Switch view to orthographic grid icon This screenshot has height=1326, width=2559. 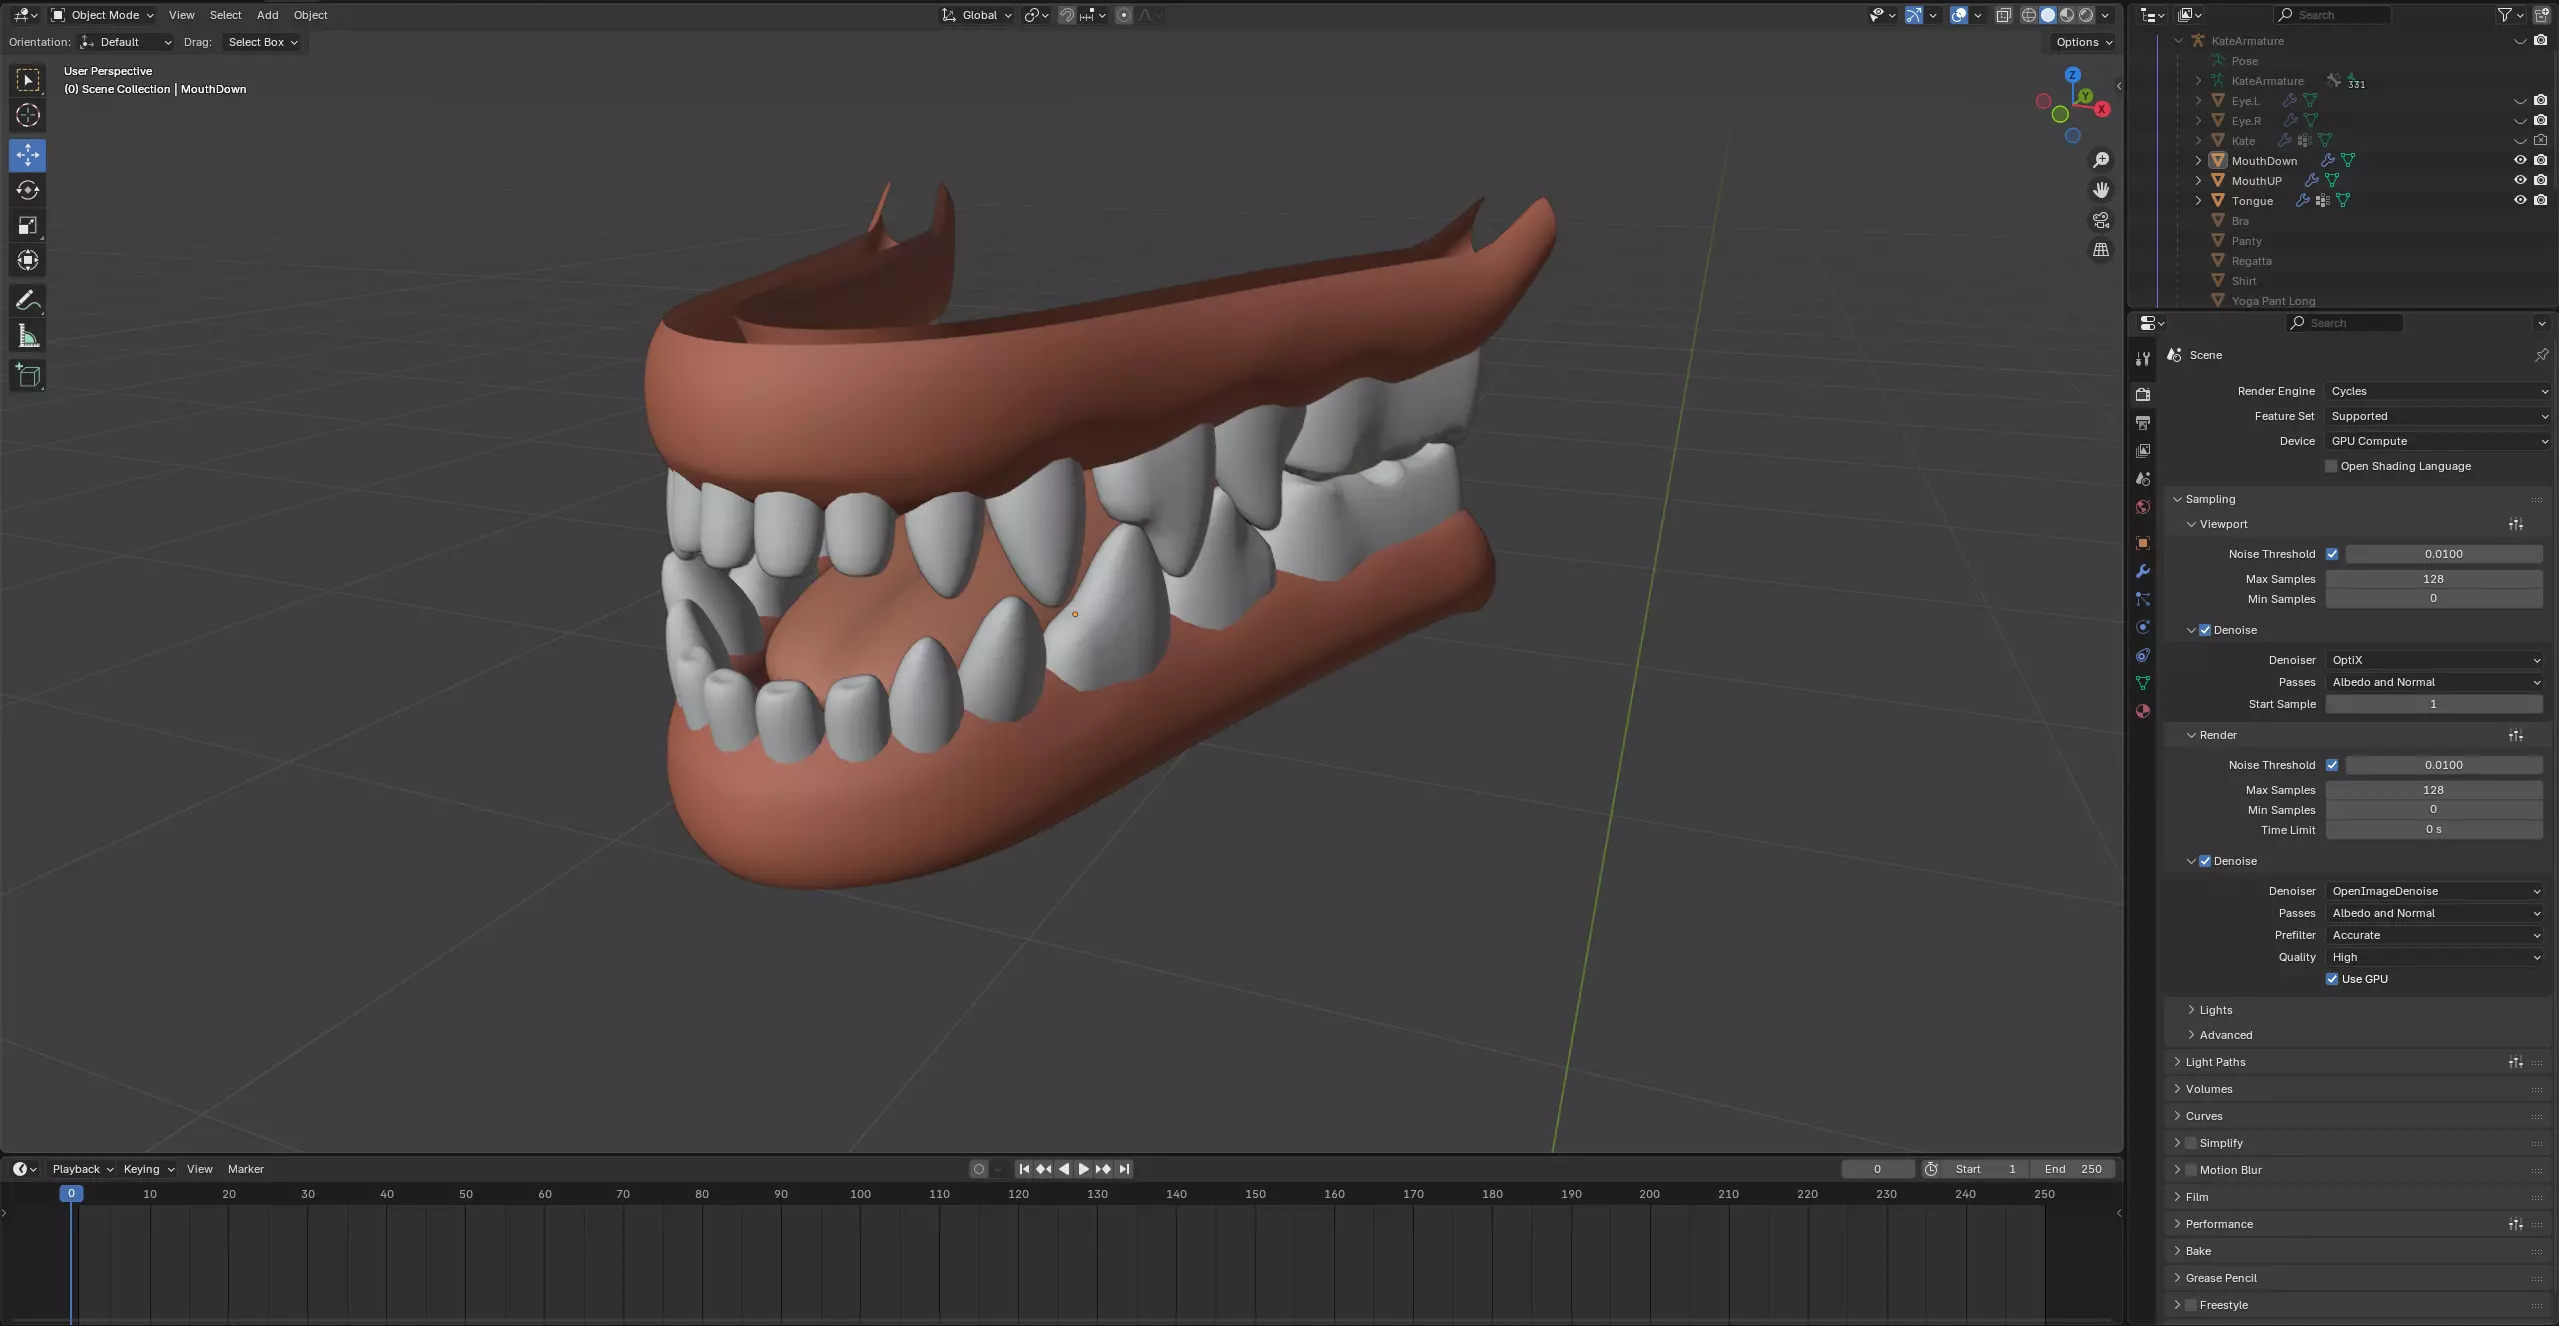(2101, 250)
